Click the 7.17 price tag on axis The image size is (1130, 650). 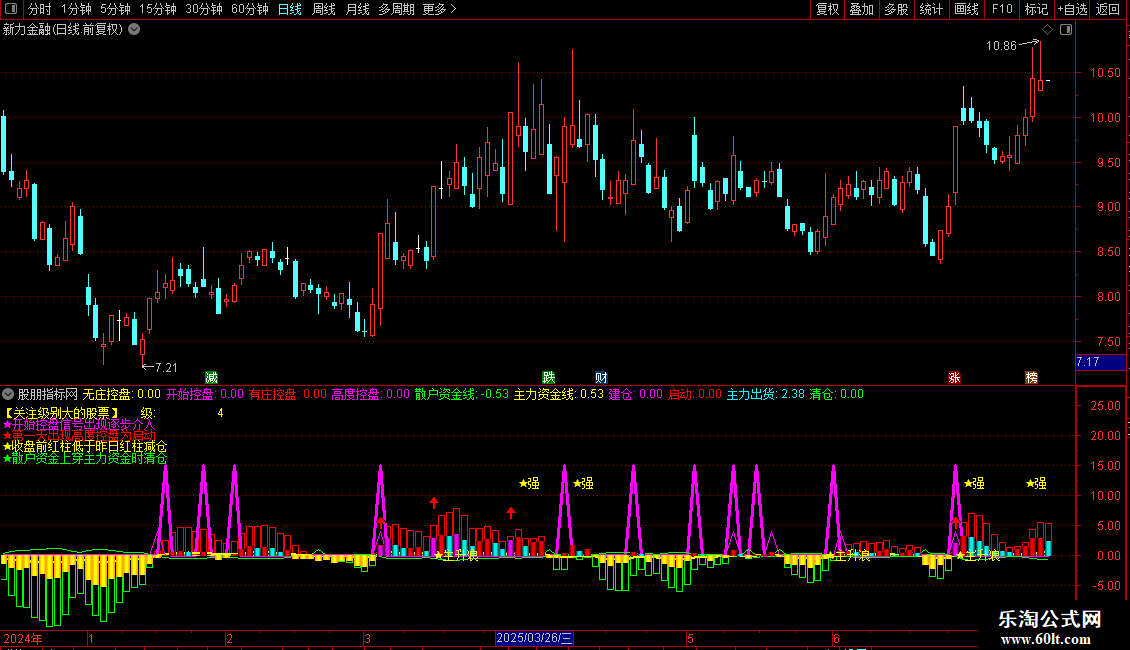point(1100,362)
